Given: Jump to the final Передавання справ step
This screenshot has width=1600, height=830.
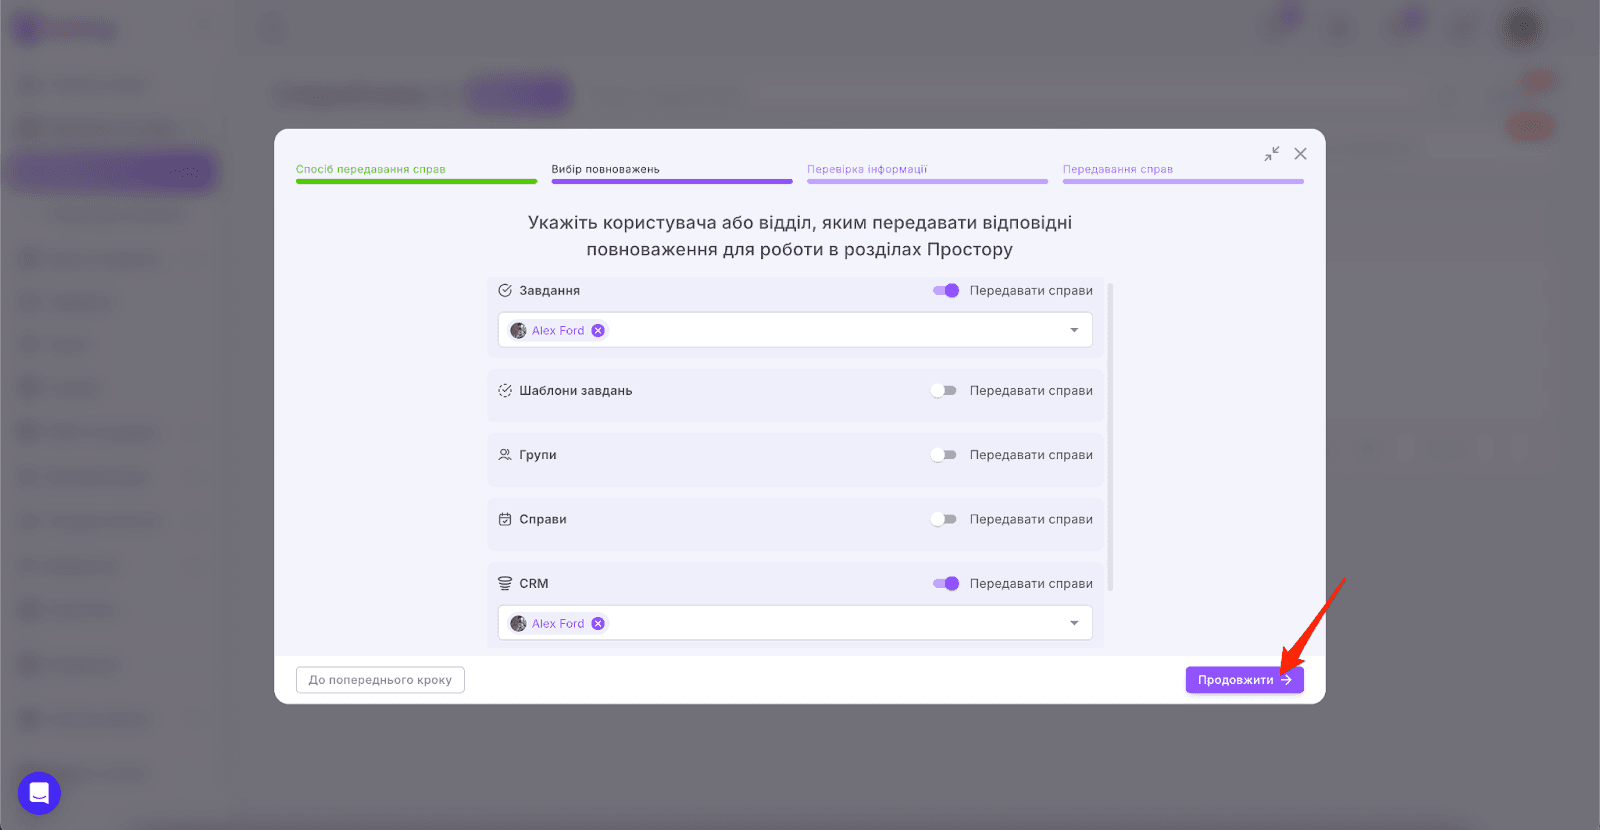Looking at the screenshot, I should 1183,172.
